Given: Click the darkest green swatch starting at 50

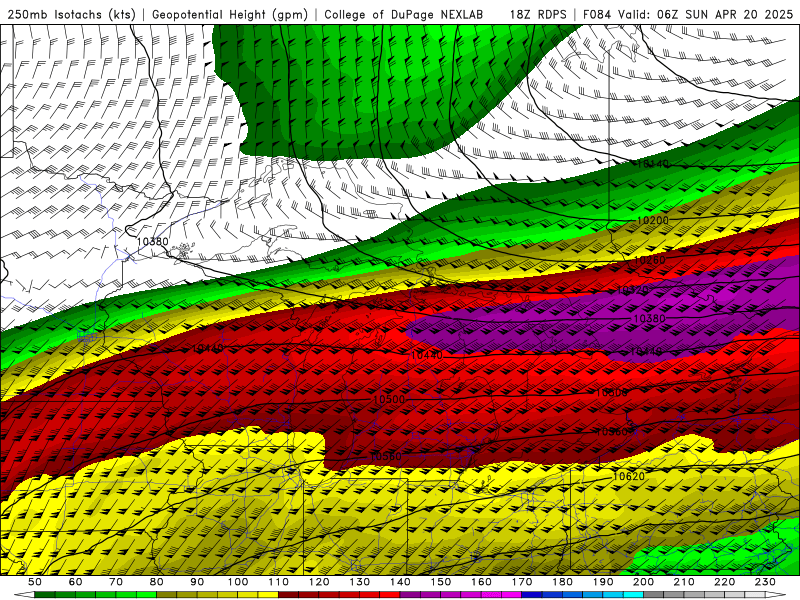Looking at the screenshot, I should click(x=45, y=595).
